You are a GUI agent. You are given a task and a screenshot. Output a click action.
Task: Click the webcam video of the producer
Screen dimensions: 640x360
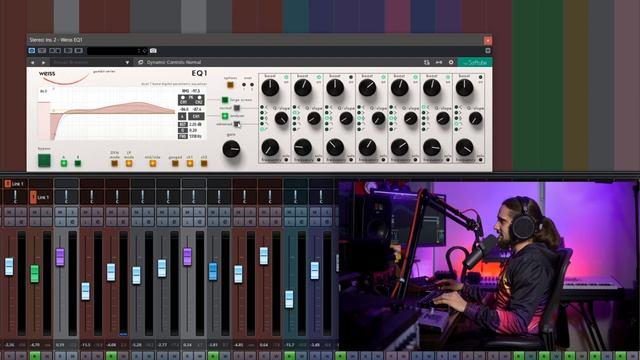(488, 266)
